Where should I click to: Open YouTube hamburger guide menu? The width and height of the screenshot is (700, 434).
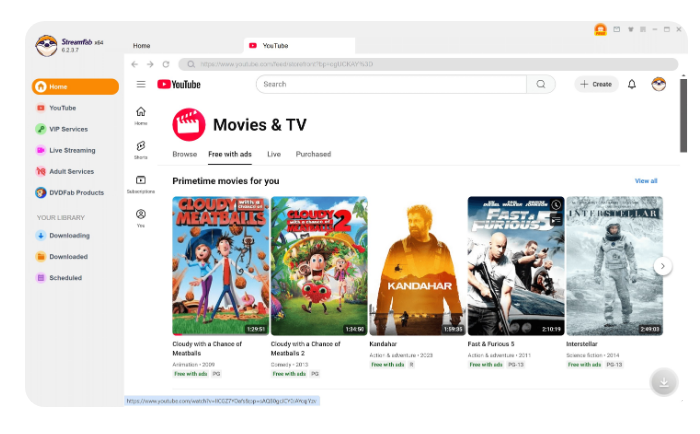[x=141, y=84]
